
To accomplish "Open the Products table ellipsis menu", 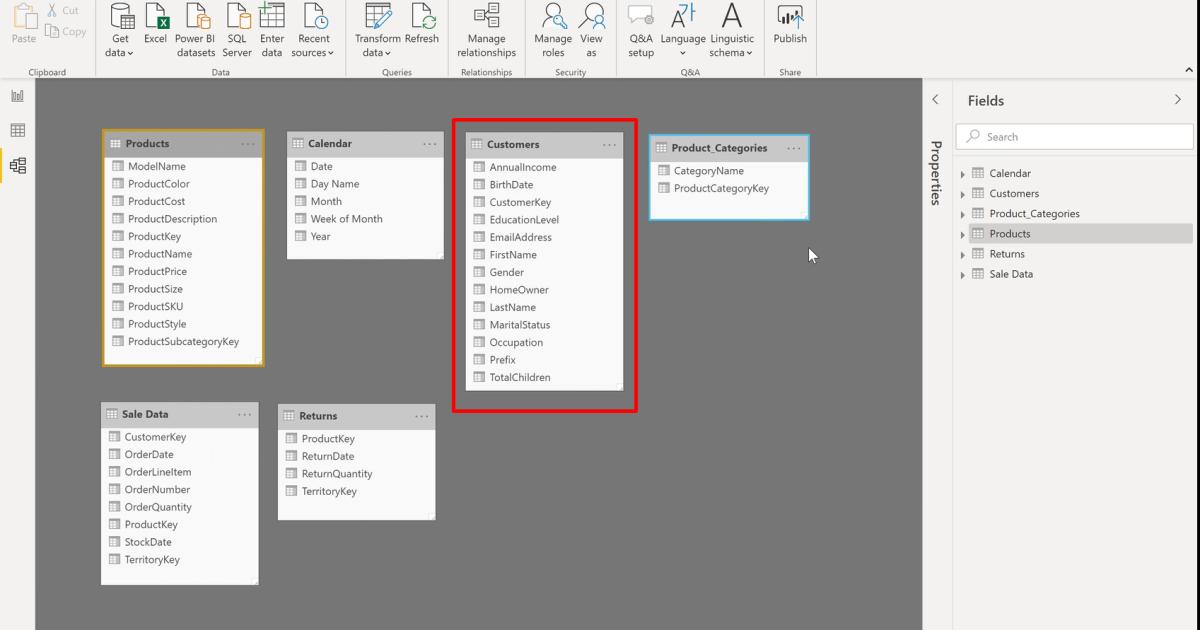I will pos(248,143).
